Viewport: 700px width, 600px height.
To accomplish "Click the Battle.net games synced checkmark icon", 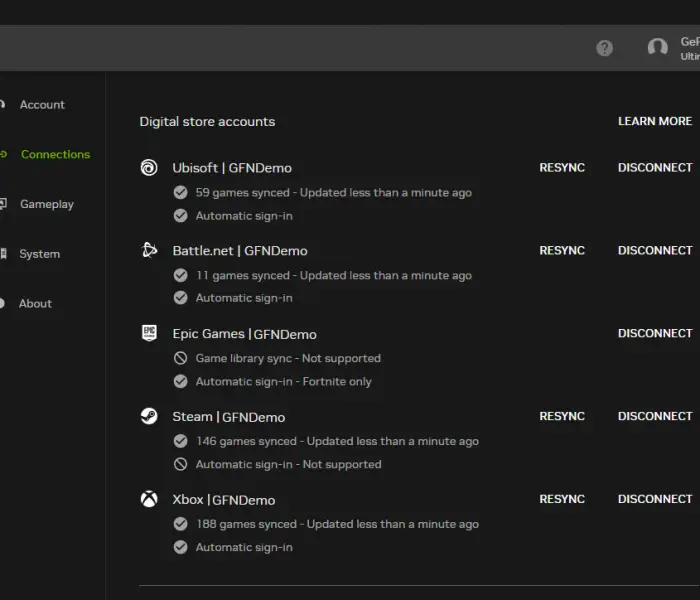I will 180,275.
